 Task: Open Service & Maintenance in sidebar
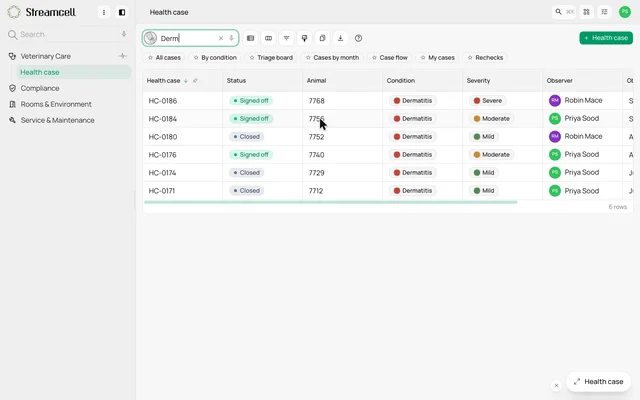click(x=58, y=120)
